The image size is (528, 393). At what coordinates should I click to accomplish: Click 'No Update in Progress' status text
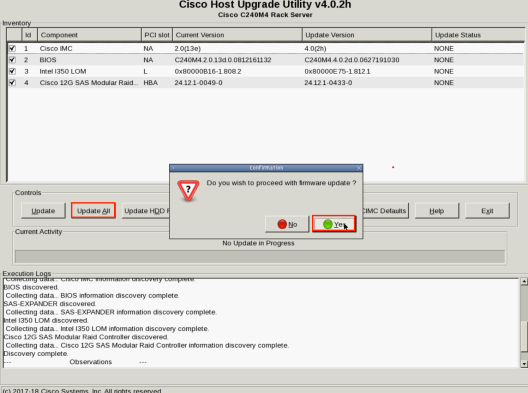click(x=258, y=243)
